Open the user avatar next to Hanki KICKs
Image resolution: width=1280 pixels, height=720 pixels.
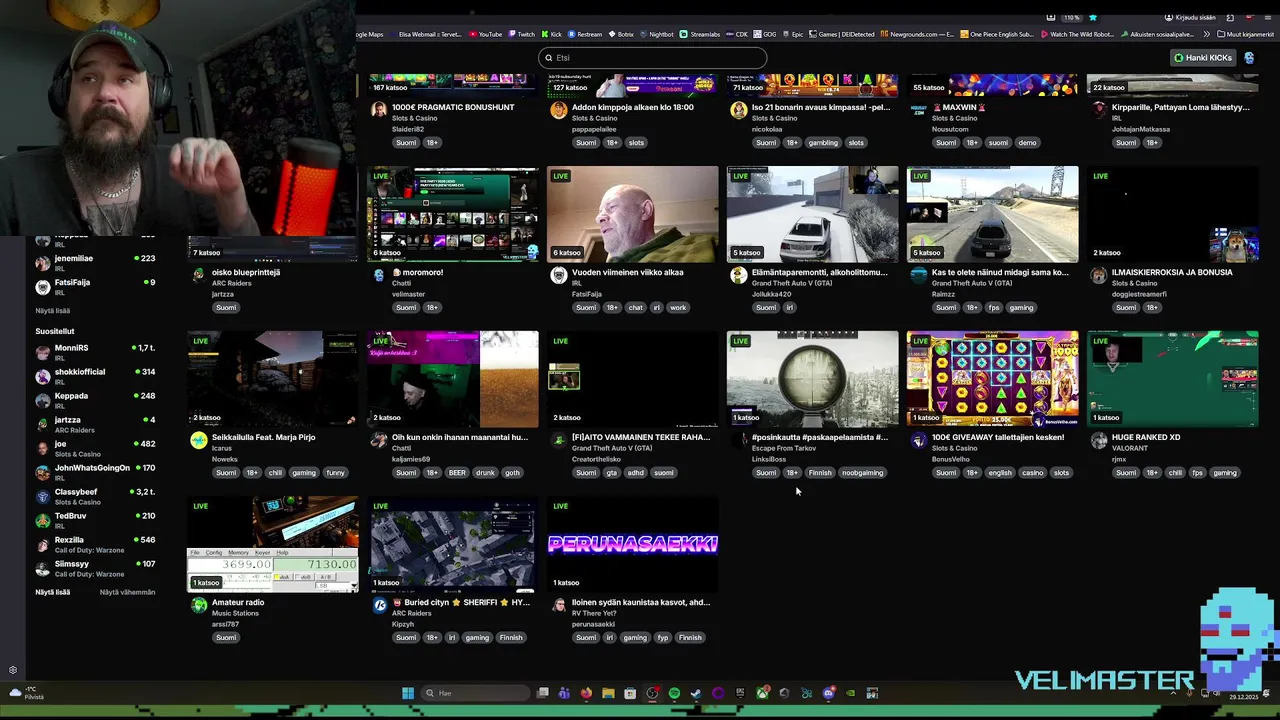coord(1249,58)
